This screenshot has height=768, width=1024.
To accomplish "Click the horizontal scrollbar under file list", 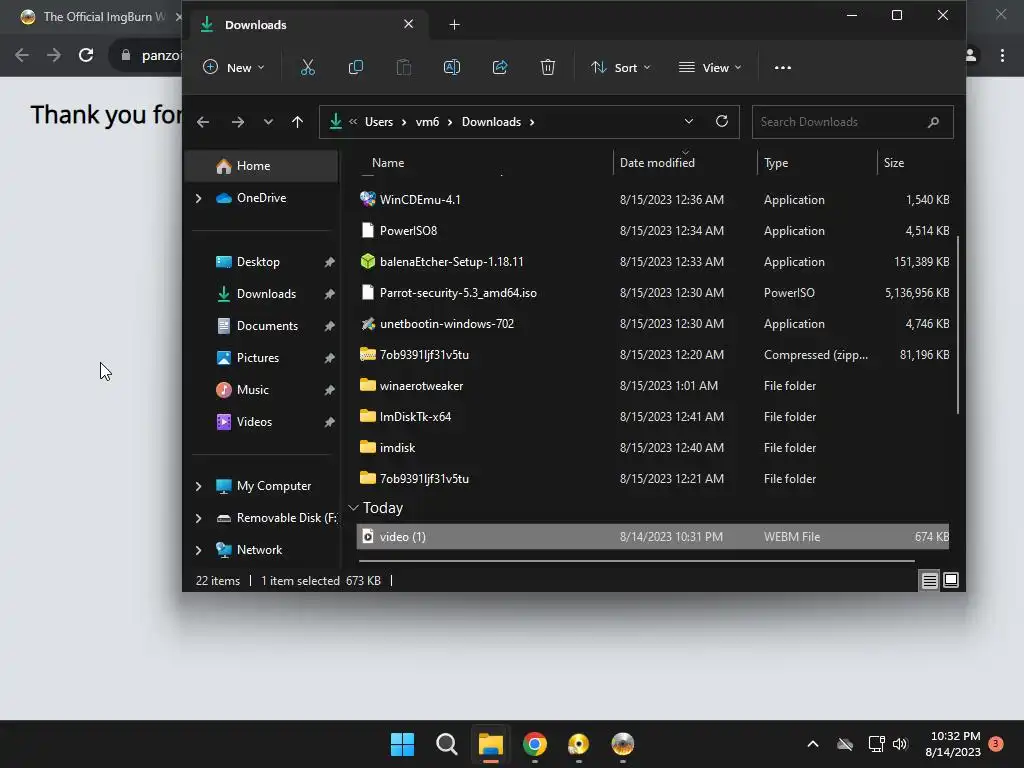I will pos(637,560).
